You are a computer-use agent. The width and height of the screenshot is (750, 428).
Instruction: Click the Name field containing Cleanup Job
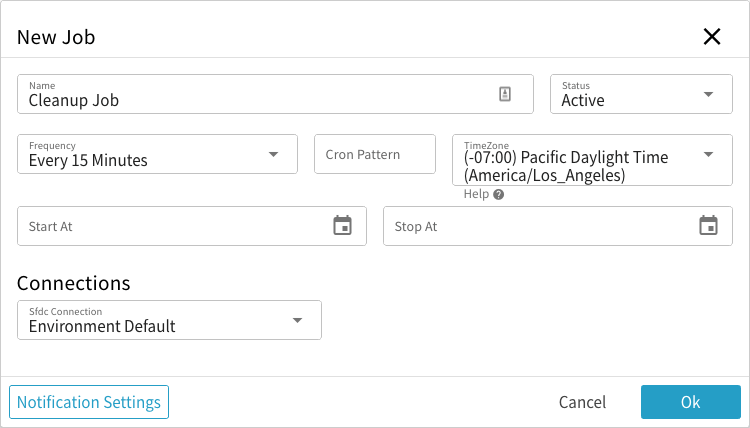point(250,95)
